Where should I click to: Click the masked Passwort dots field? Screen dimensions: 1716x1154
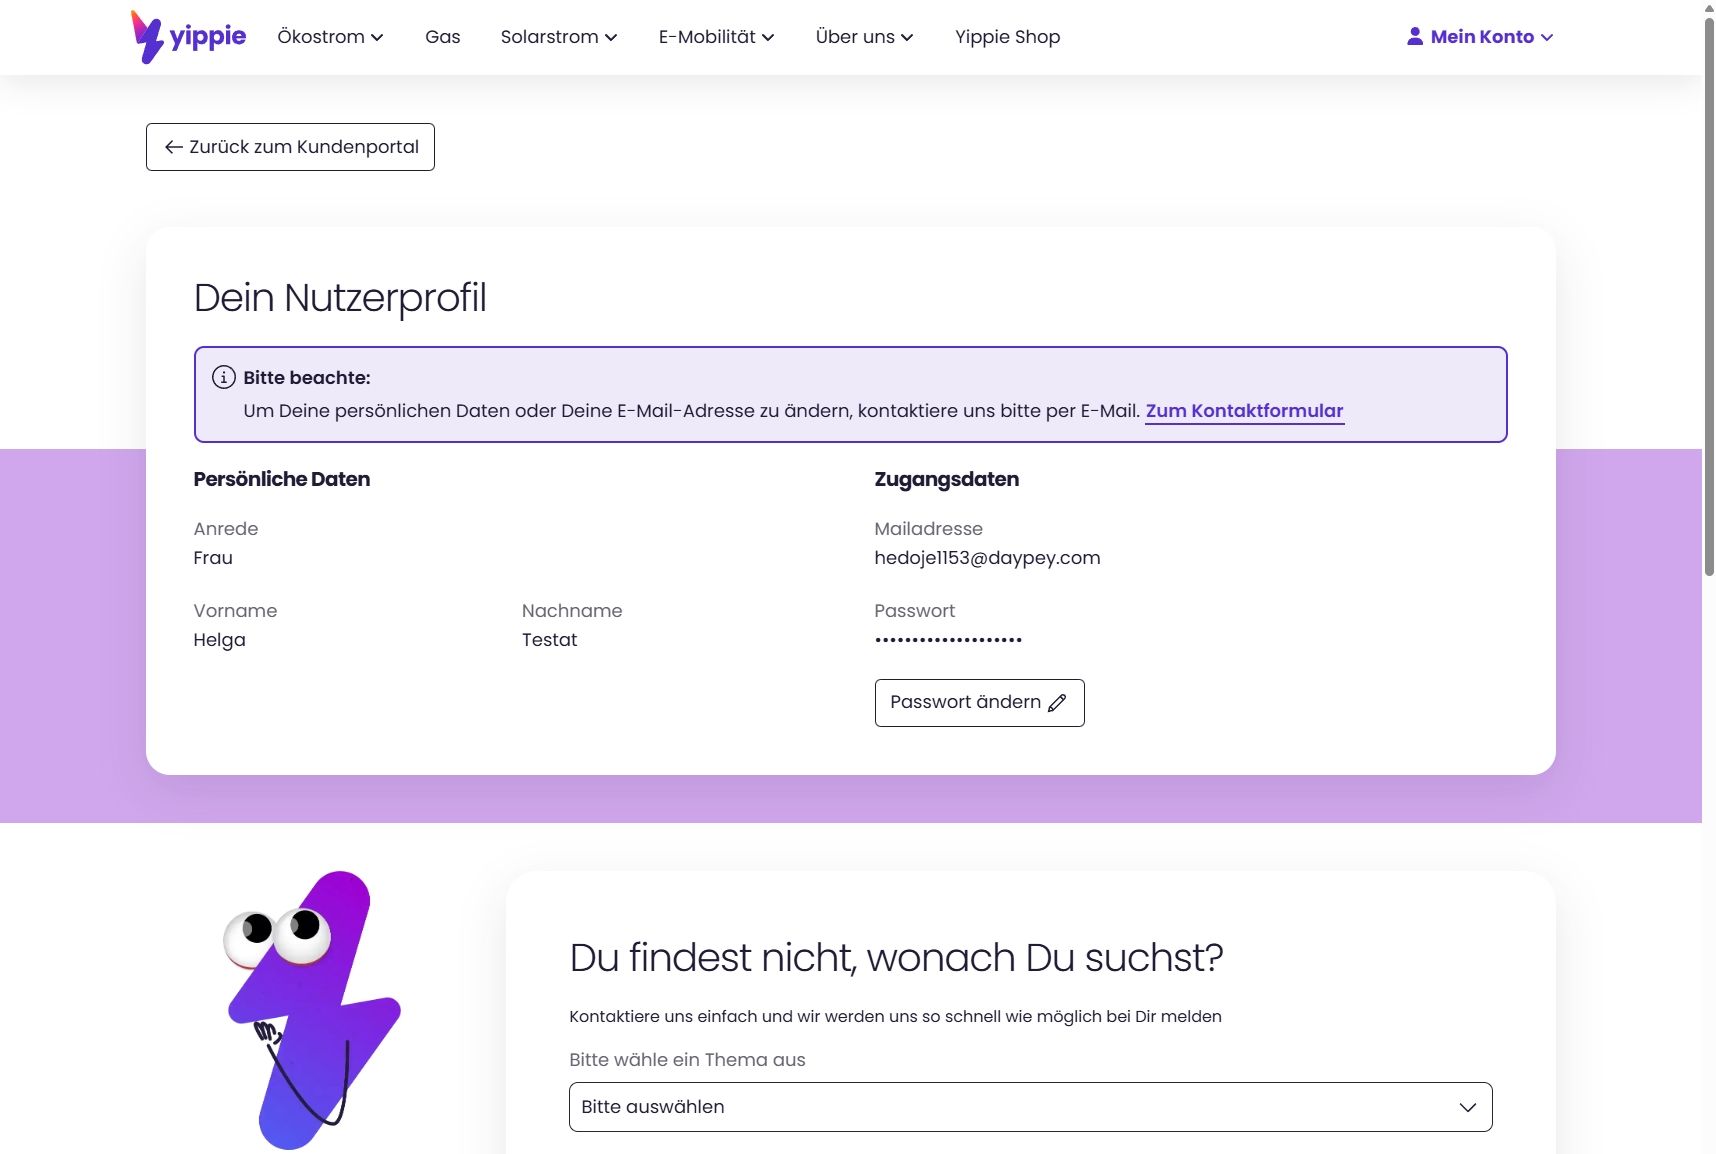(x=948, y=640)
